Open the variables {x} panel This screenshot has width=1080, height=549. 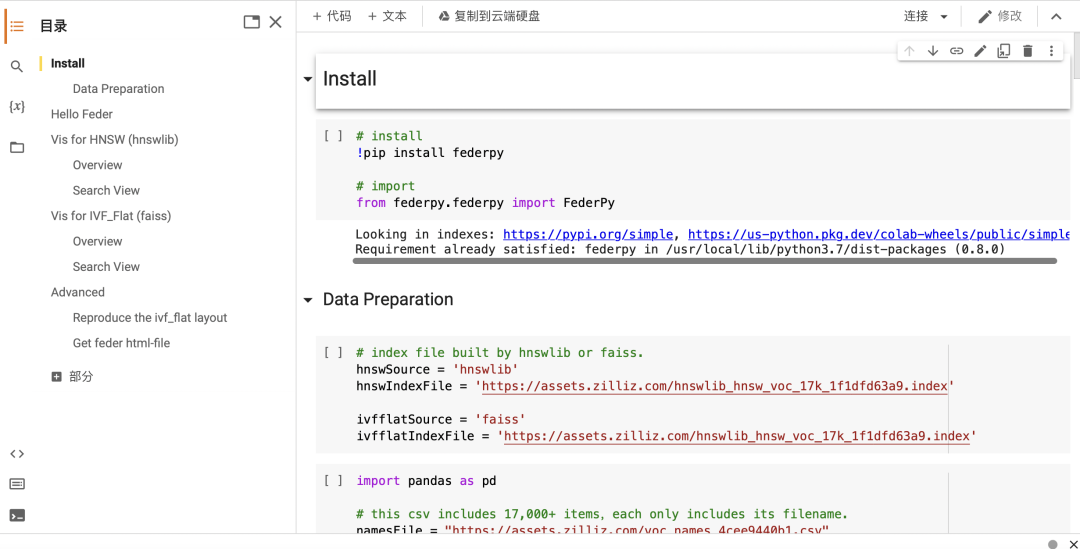click(x=17, y=106)
